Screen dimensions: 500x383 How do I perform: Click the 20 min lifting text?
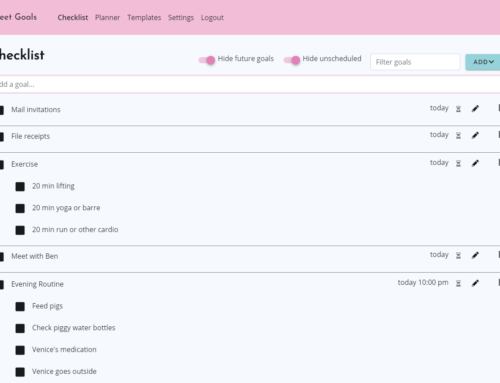coord(53,186)
